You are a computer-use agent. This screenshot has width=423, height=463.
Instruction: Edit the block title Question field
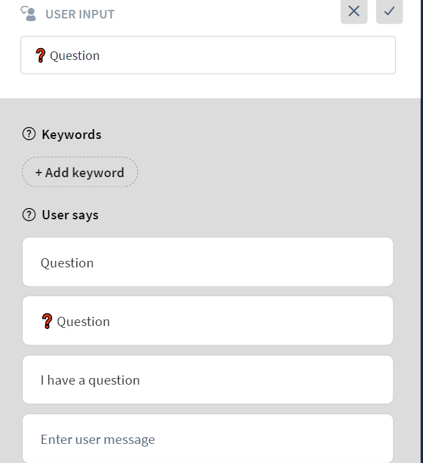point(208,55)
